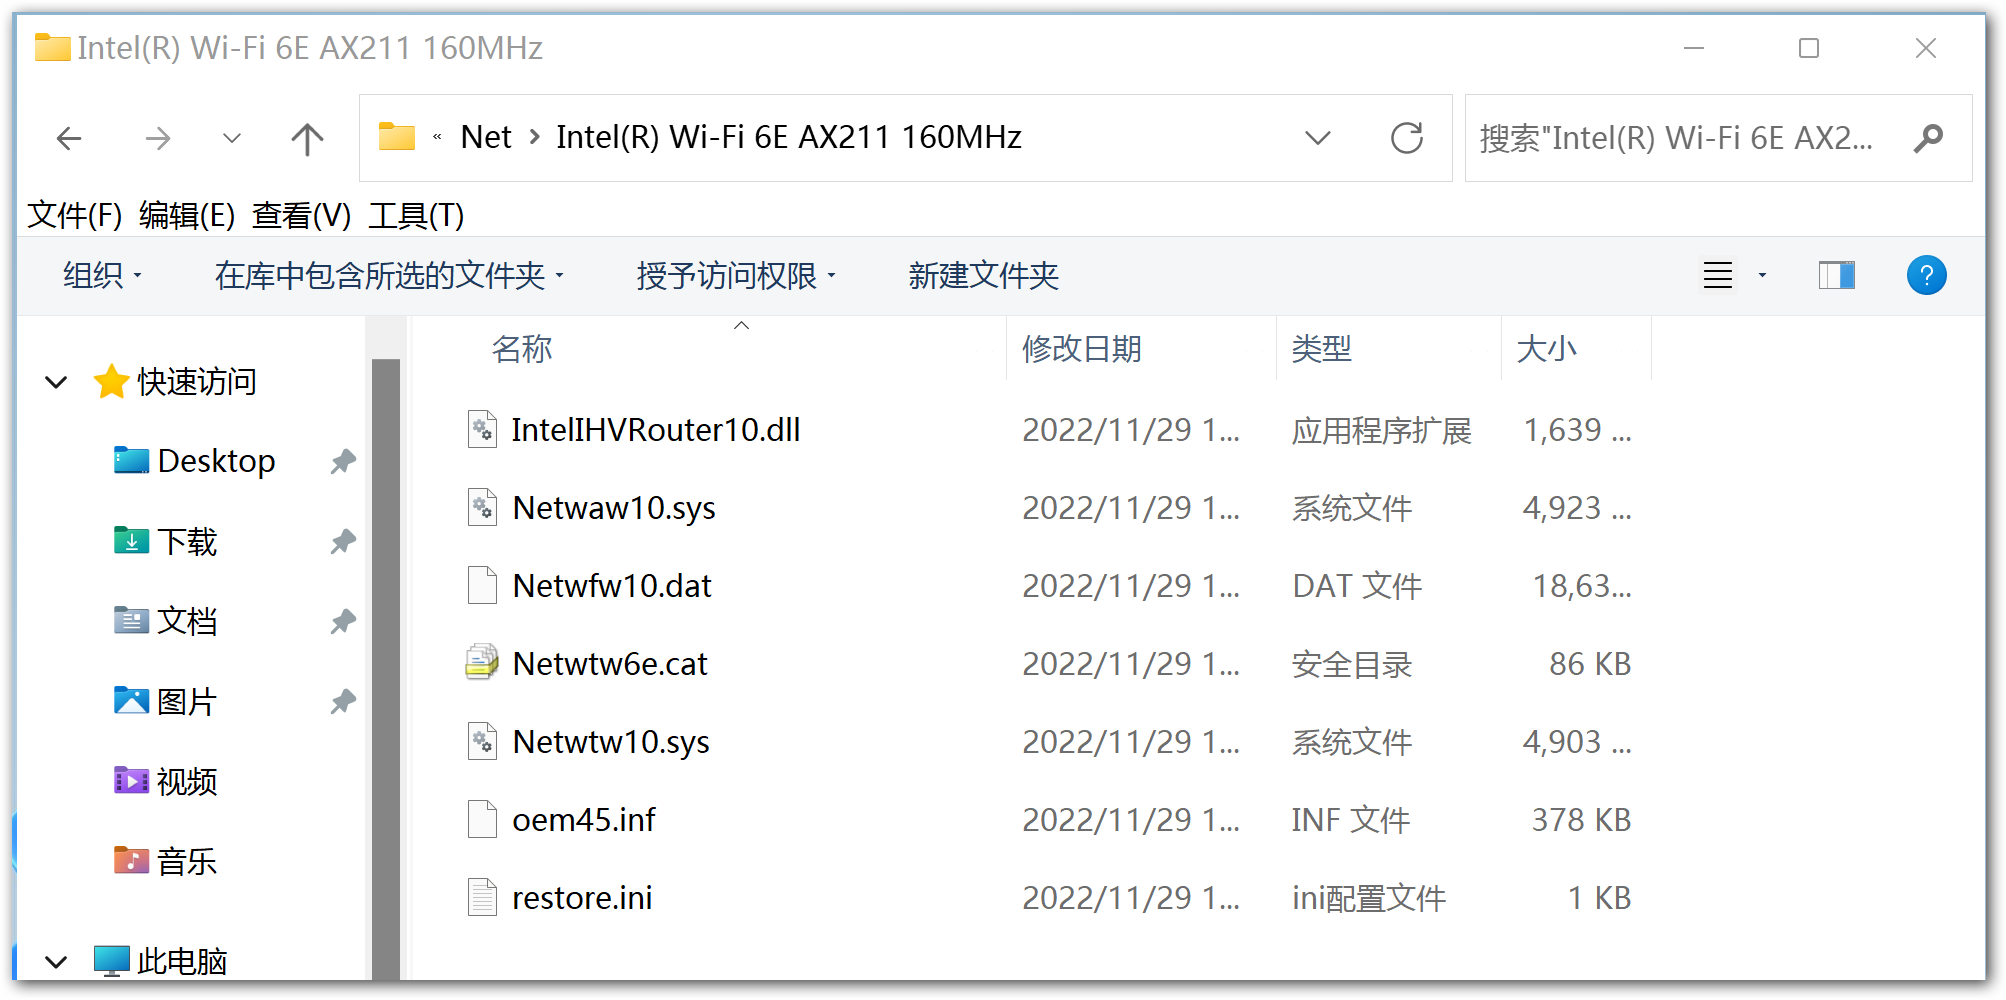Open the recent locations dropdown chevron
Screen dimensions: 2006x1000
click(x=231, y=138)
